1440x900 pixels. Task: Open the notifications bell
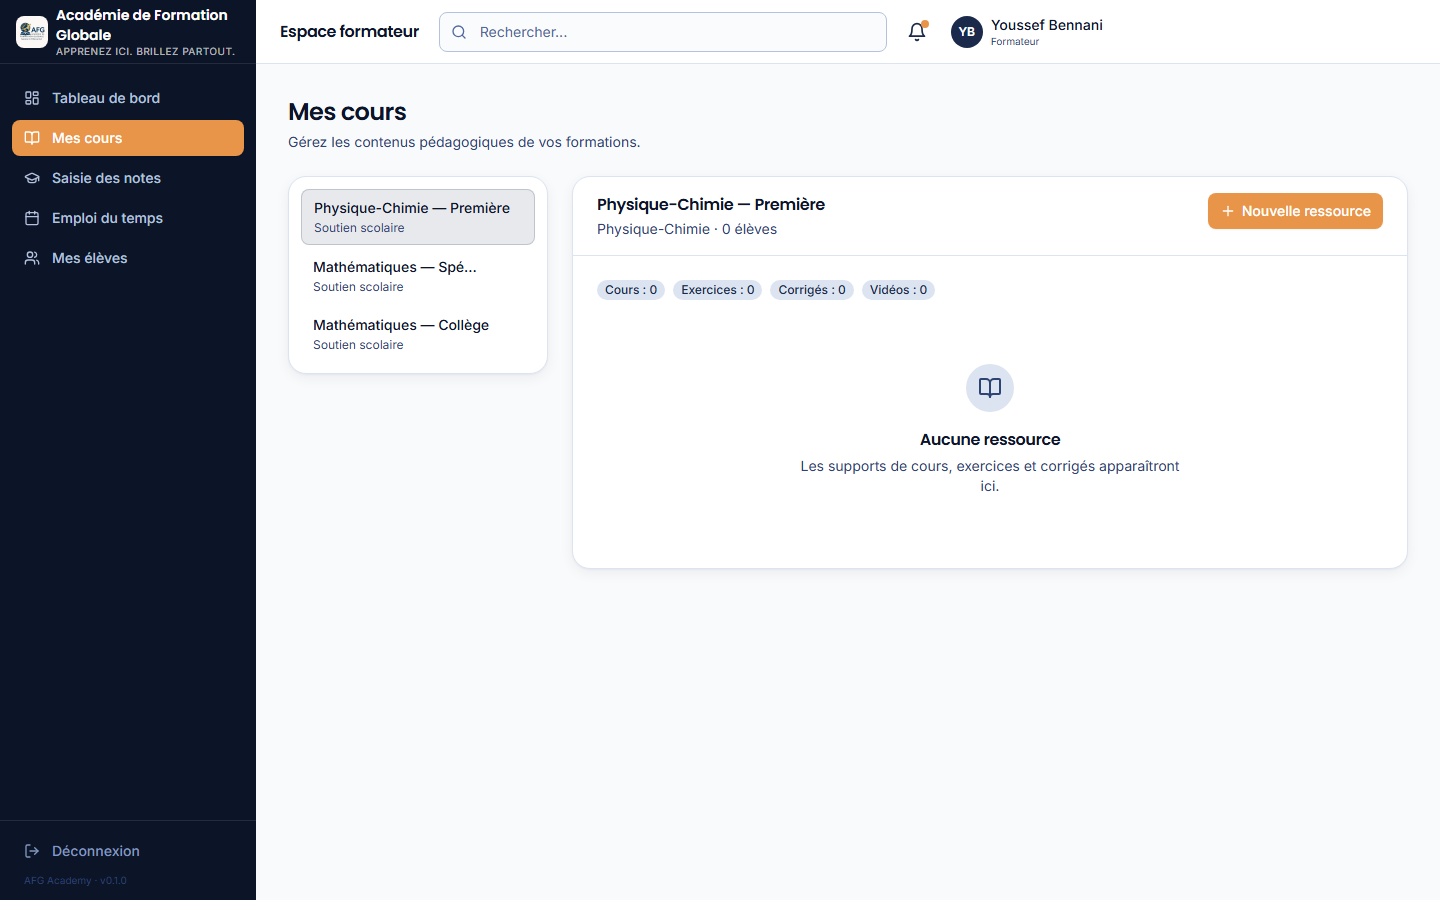point(917,32)
